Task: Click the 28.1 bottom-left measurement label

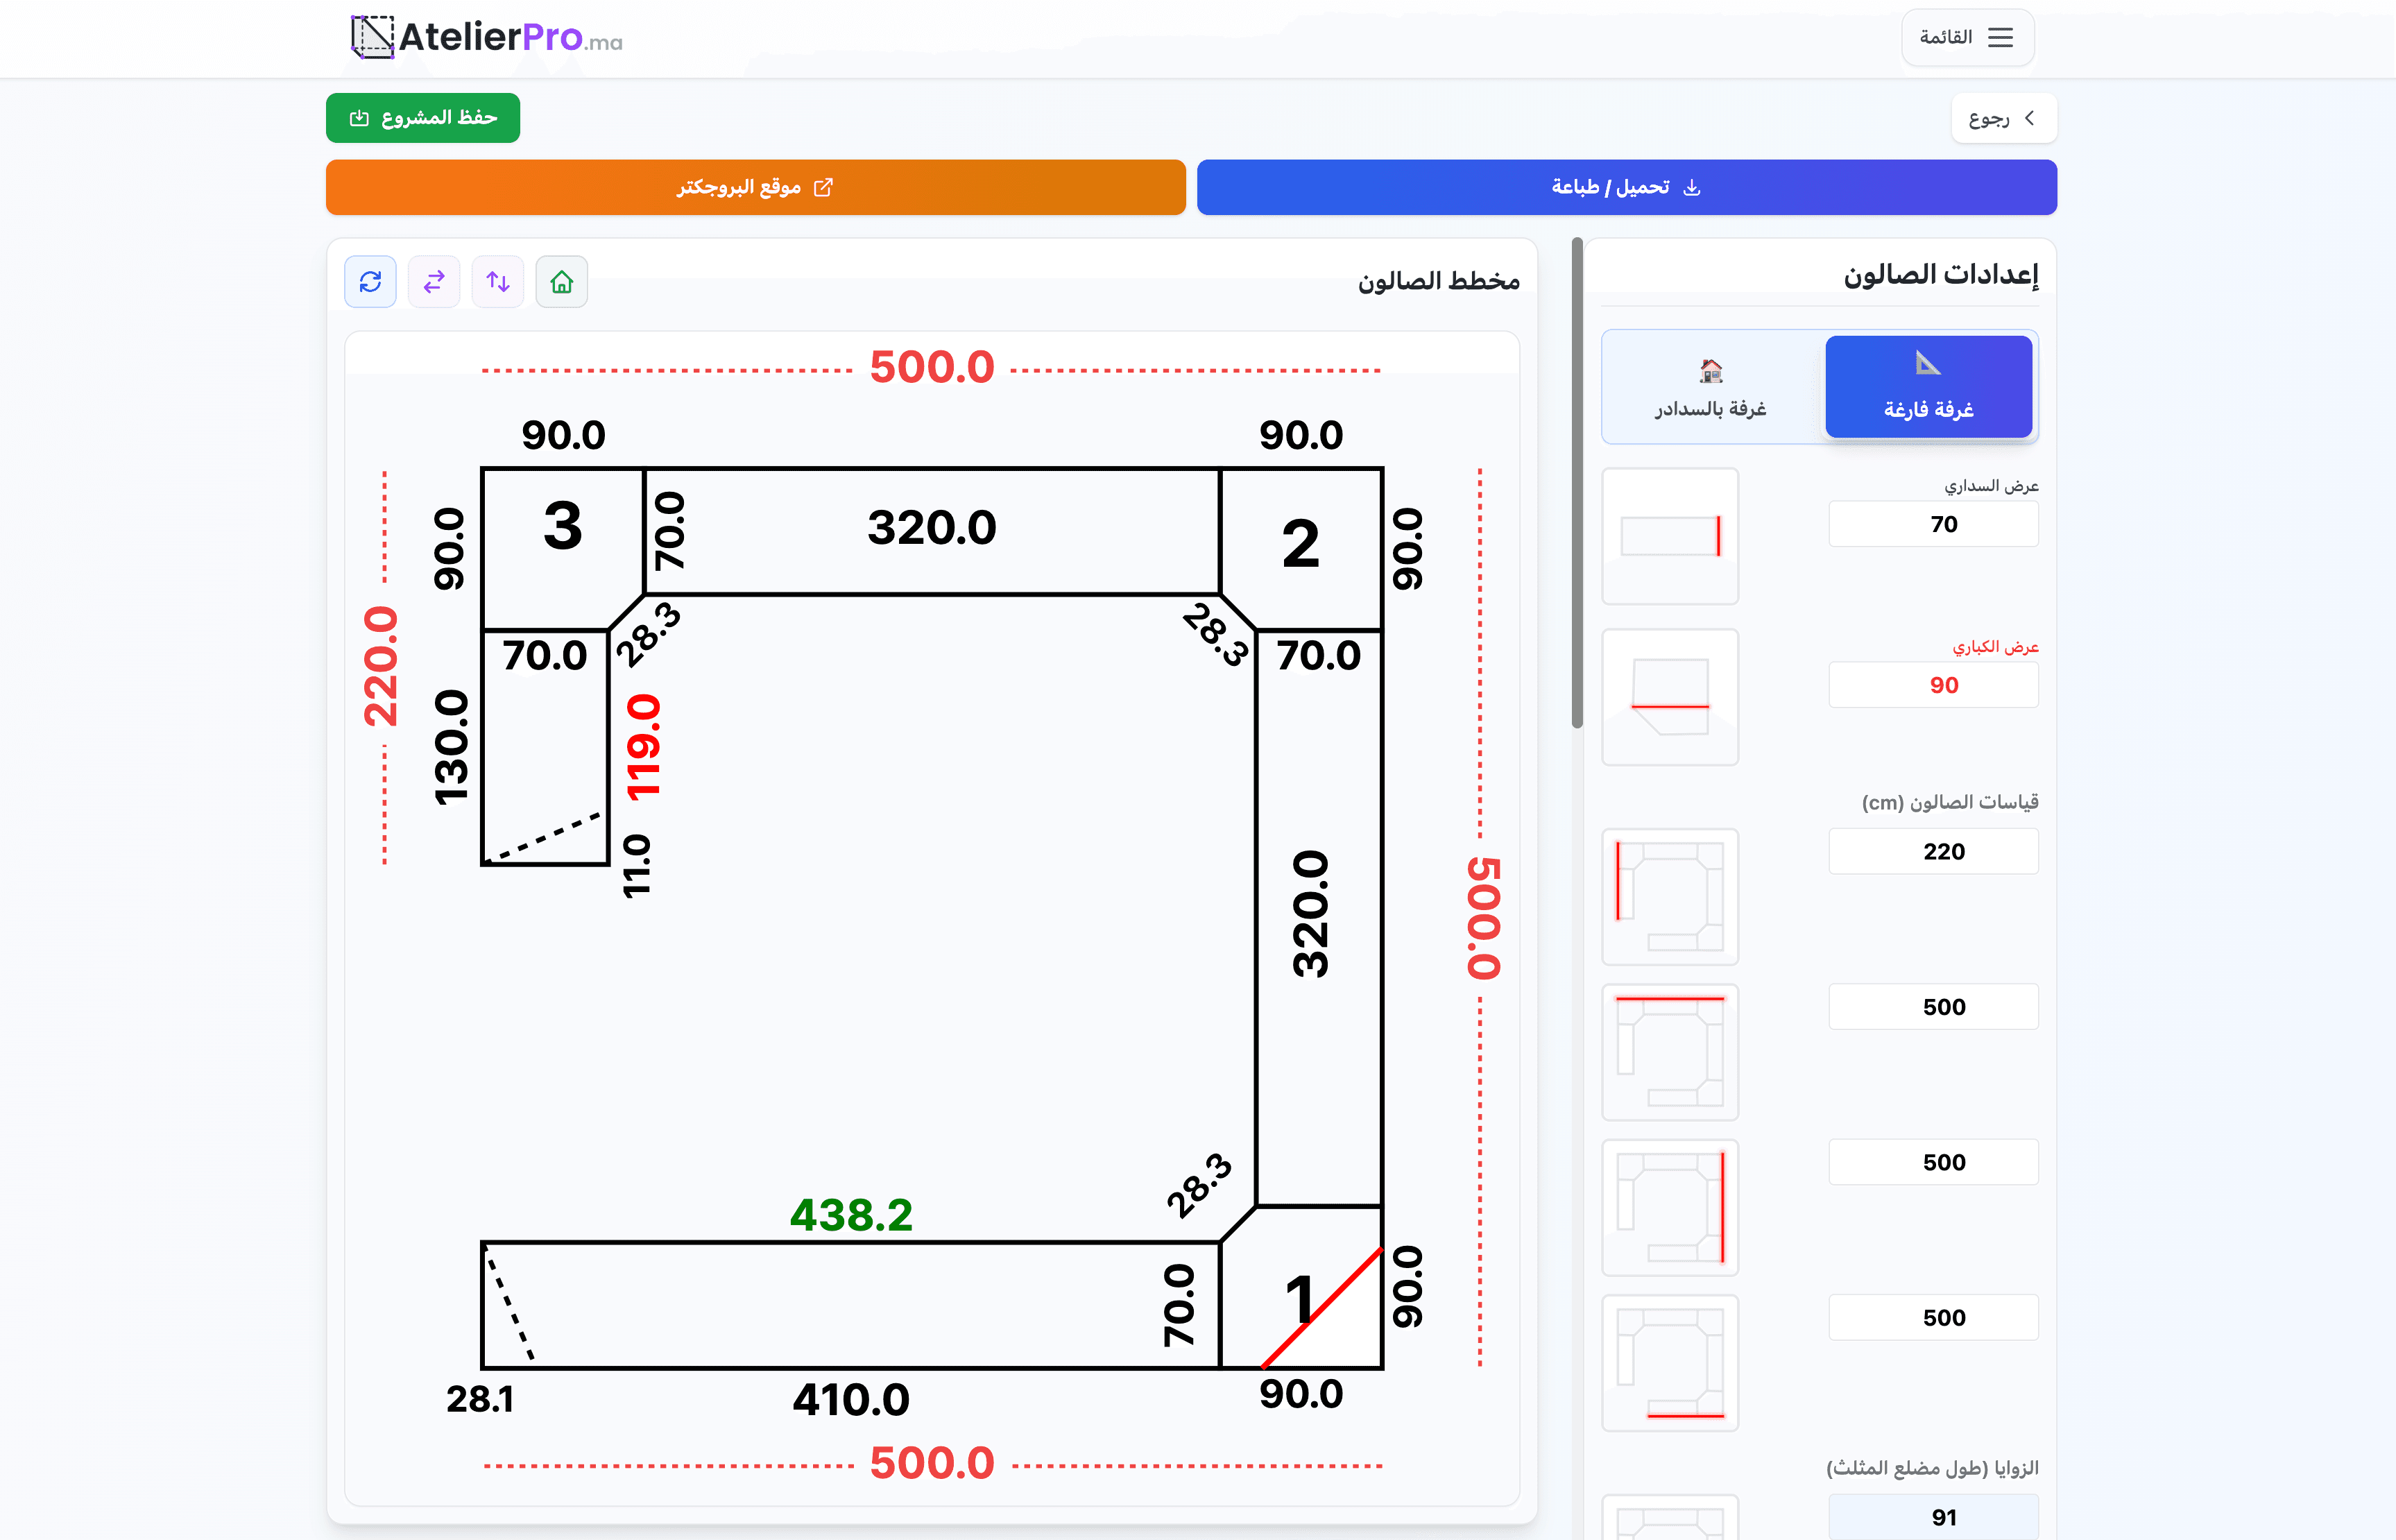Action: (x=480, y=1400)
